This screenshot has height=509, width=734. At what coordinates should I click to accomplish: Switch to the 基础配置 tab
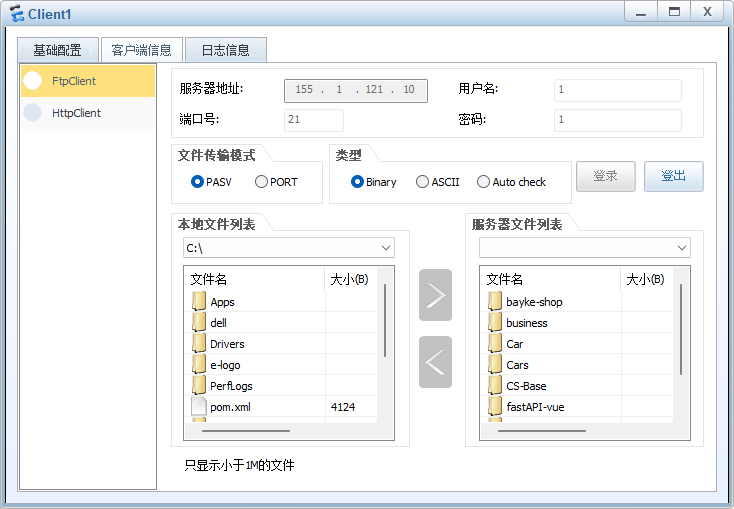tap(57, 50)
